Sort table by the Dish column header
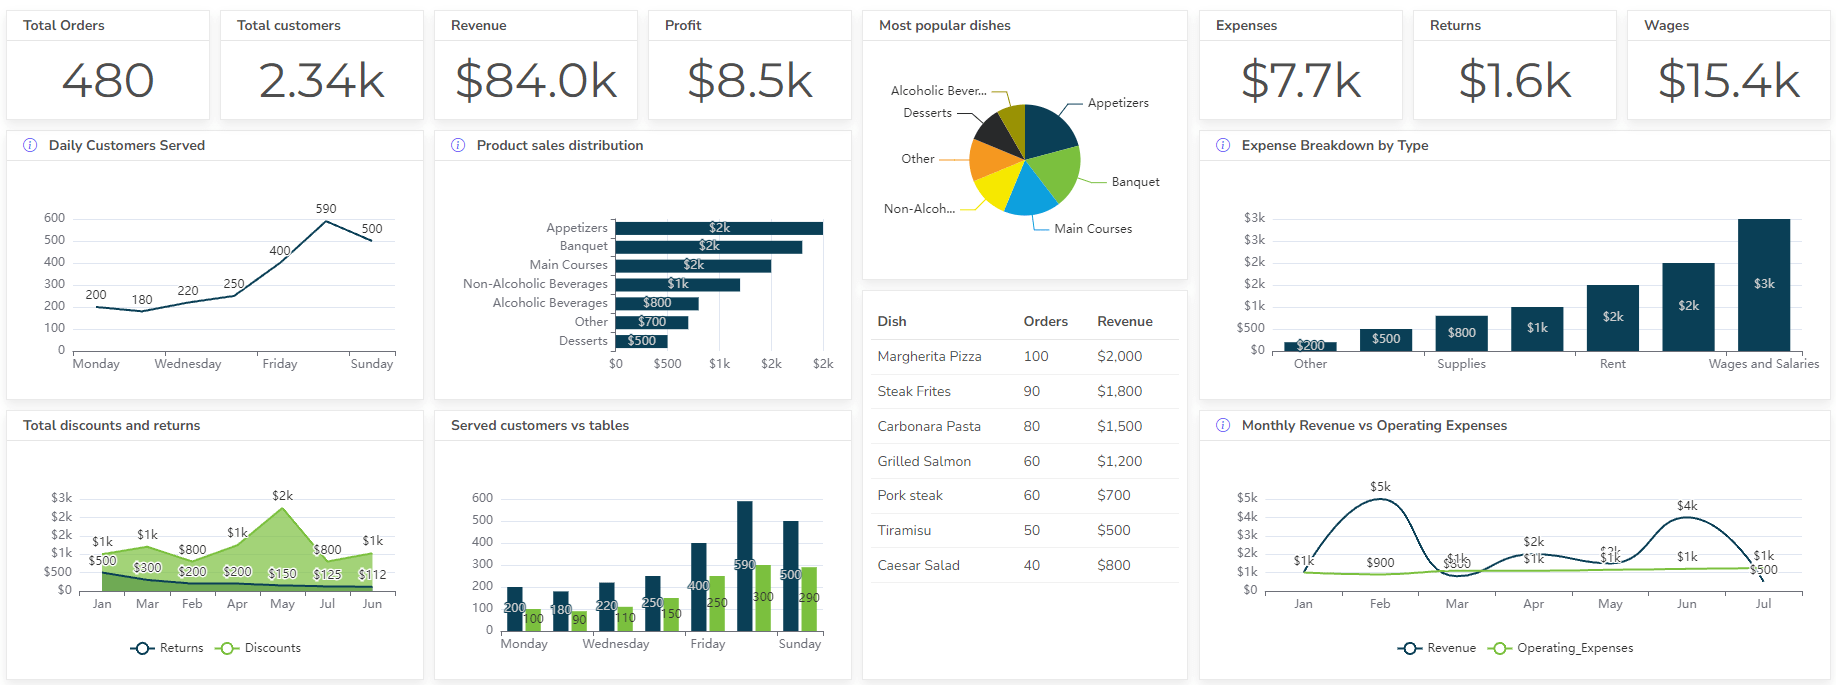 892,321
